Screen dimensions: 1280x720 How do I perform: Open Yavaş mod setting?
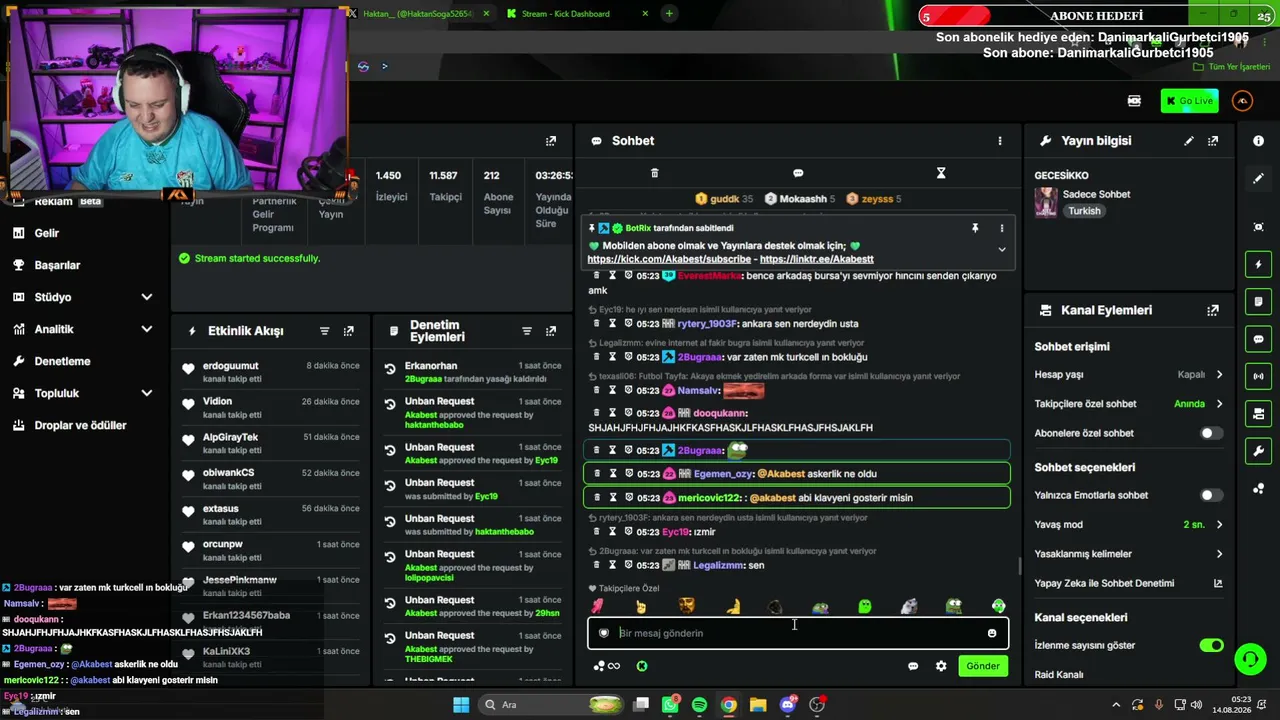click(x=1129, y=524)
